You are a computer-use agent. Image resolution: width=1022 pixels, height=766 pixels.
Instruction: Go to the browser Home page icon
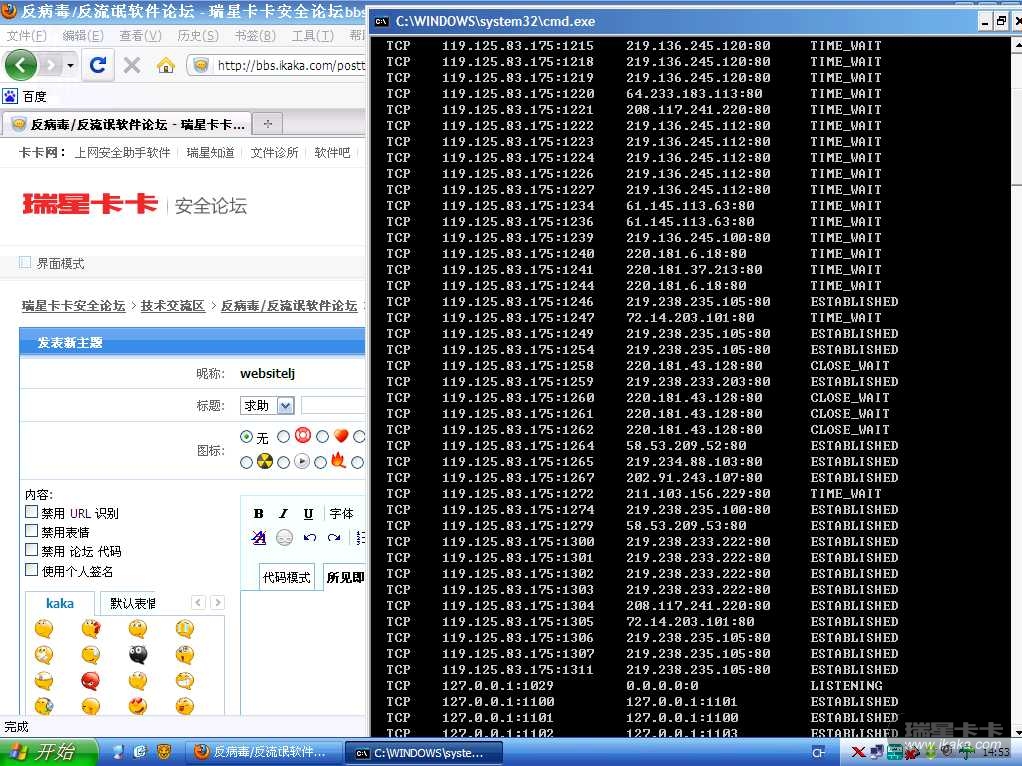pos(166,65)
